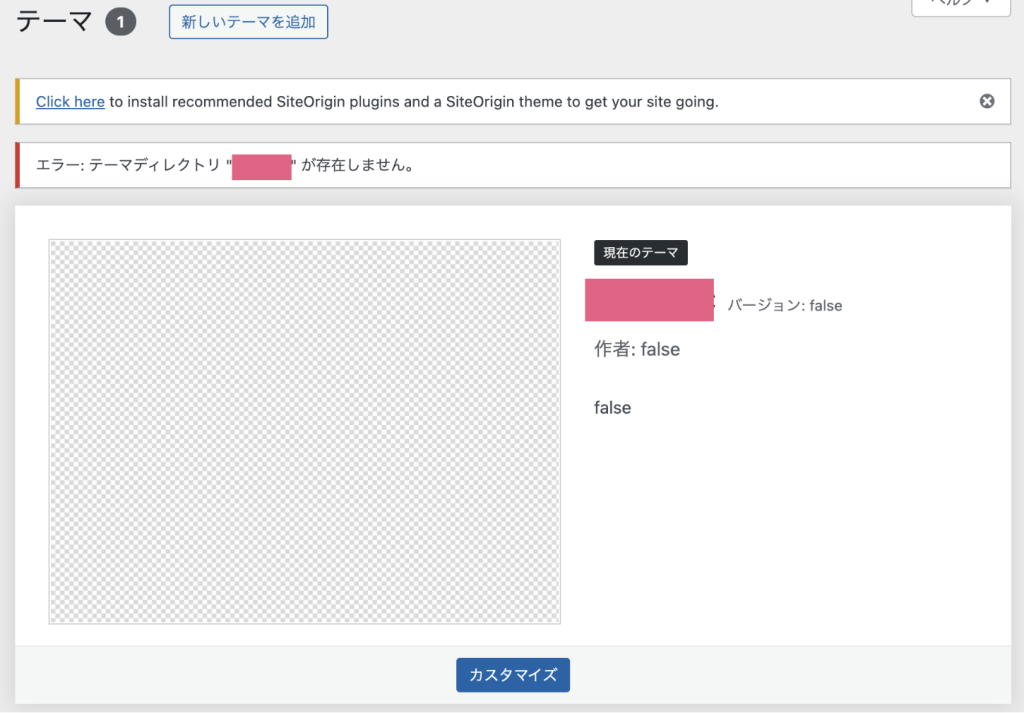
Task: Click the テーマ page heading
Action: (x=56, y=22)
